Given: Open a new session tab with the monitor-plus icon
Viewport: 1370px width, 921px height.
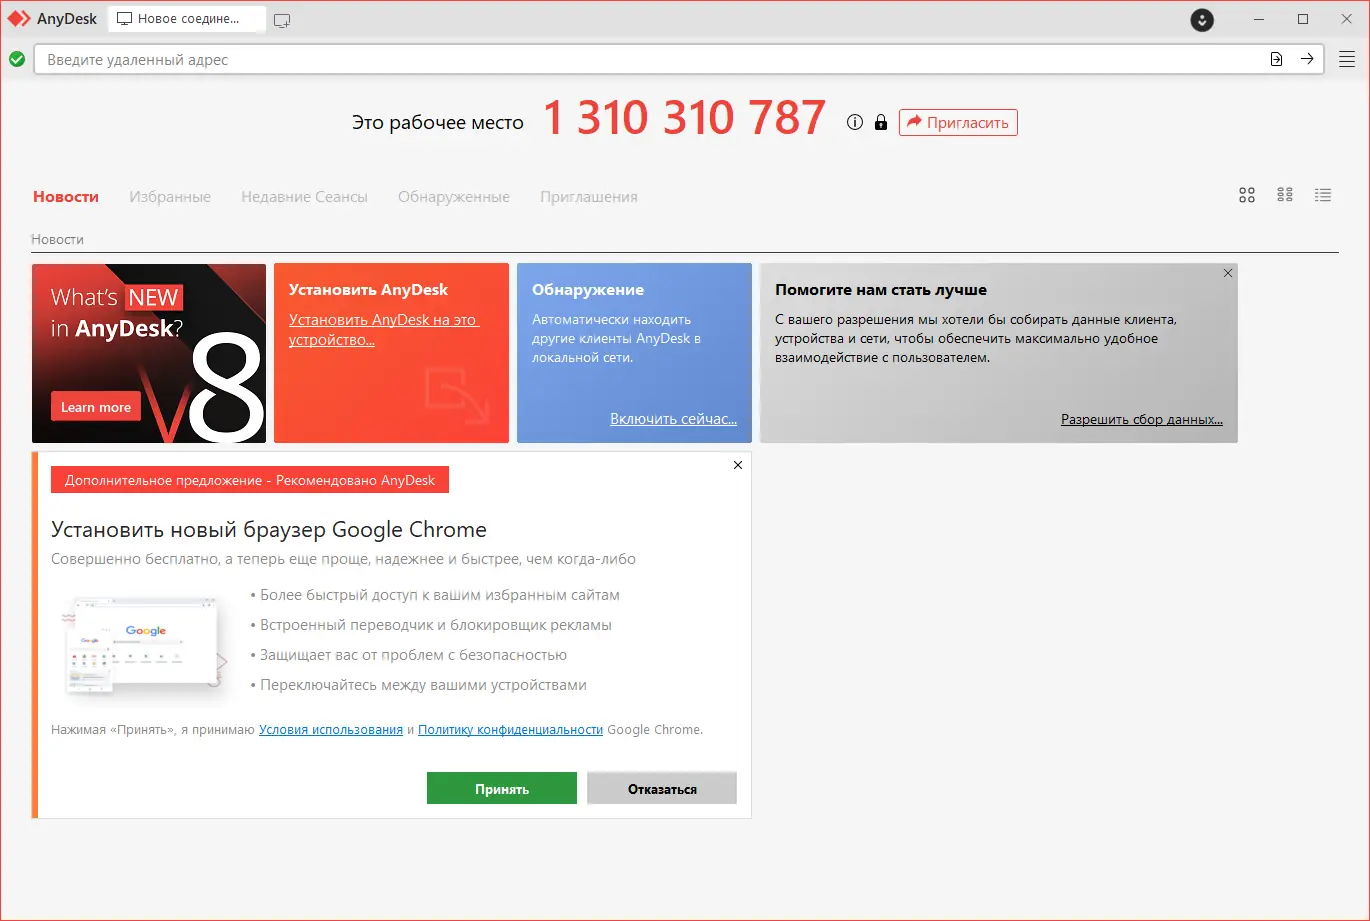Looking at the screenshot, I should (x=282, y=20).
